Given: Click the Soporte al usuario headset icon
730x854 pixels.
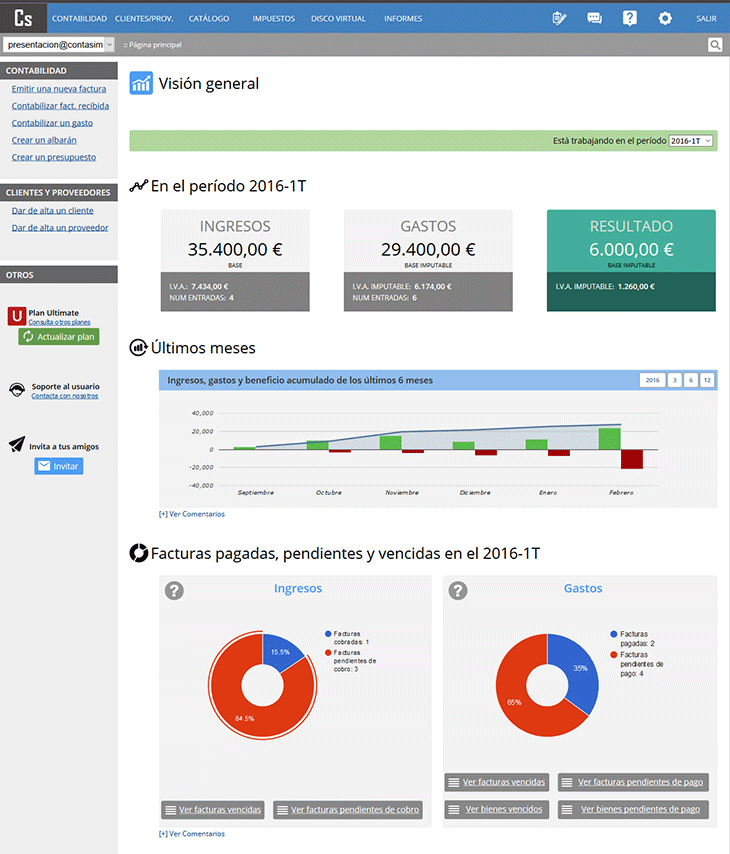Looking at the screenshot, I should pos(17,390).
